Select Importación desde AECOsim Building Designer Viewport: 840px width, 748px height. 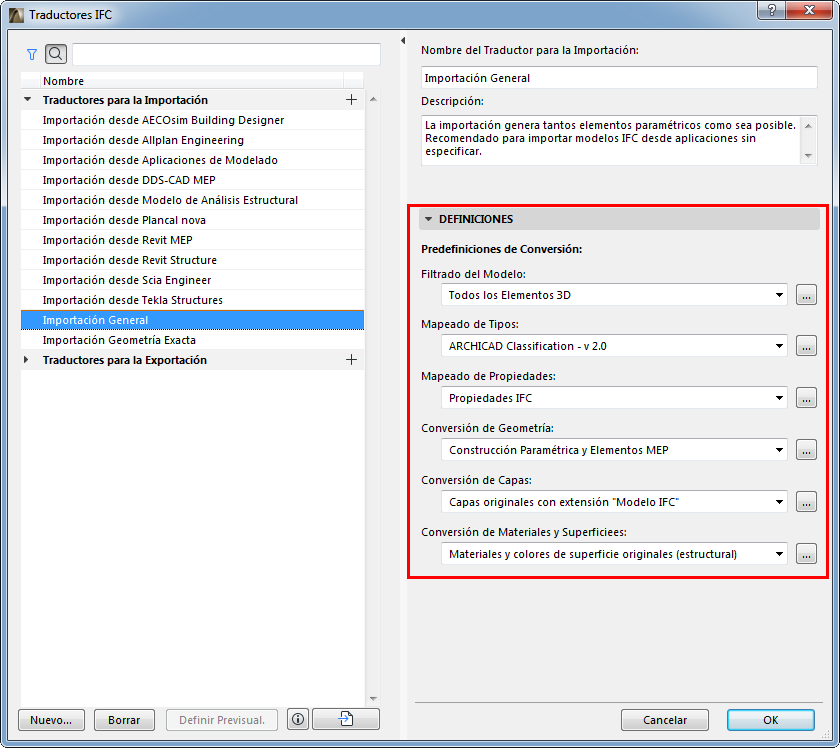[x=192, y=120]
